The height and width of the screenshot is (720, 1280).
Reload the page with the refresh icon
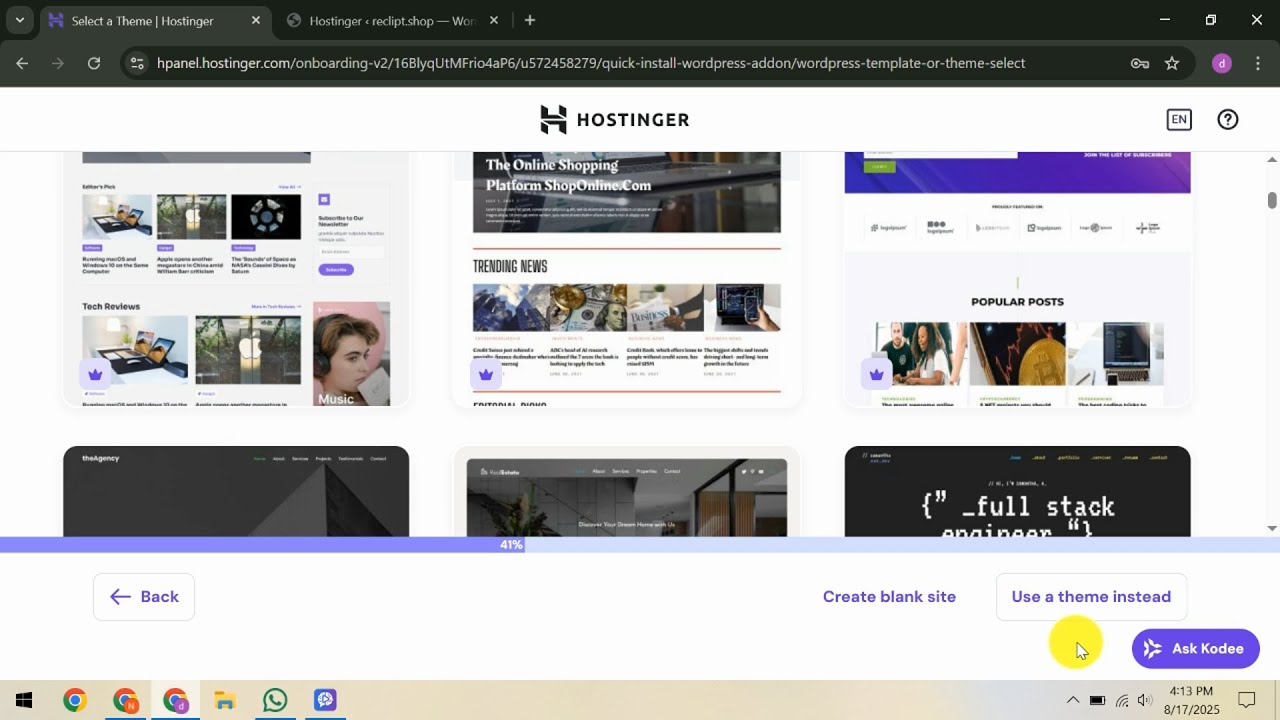coord(94,63)
